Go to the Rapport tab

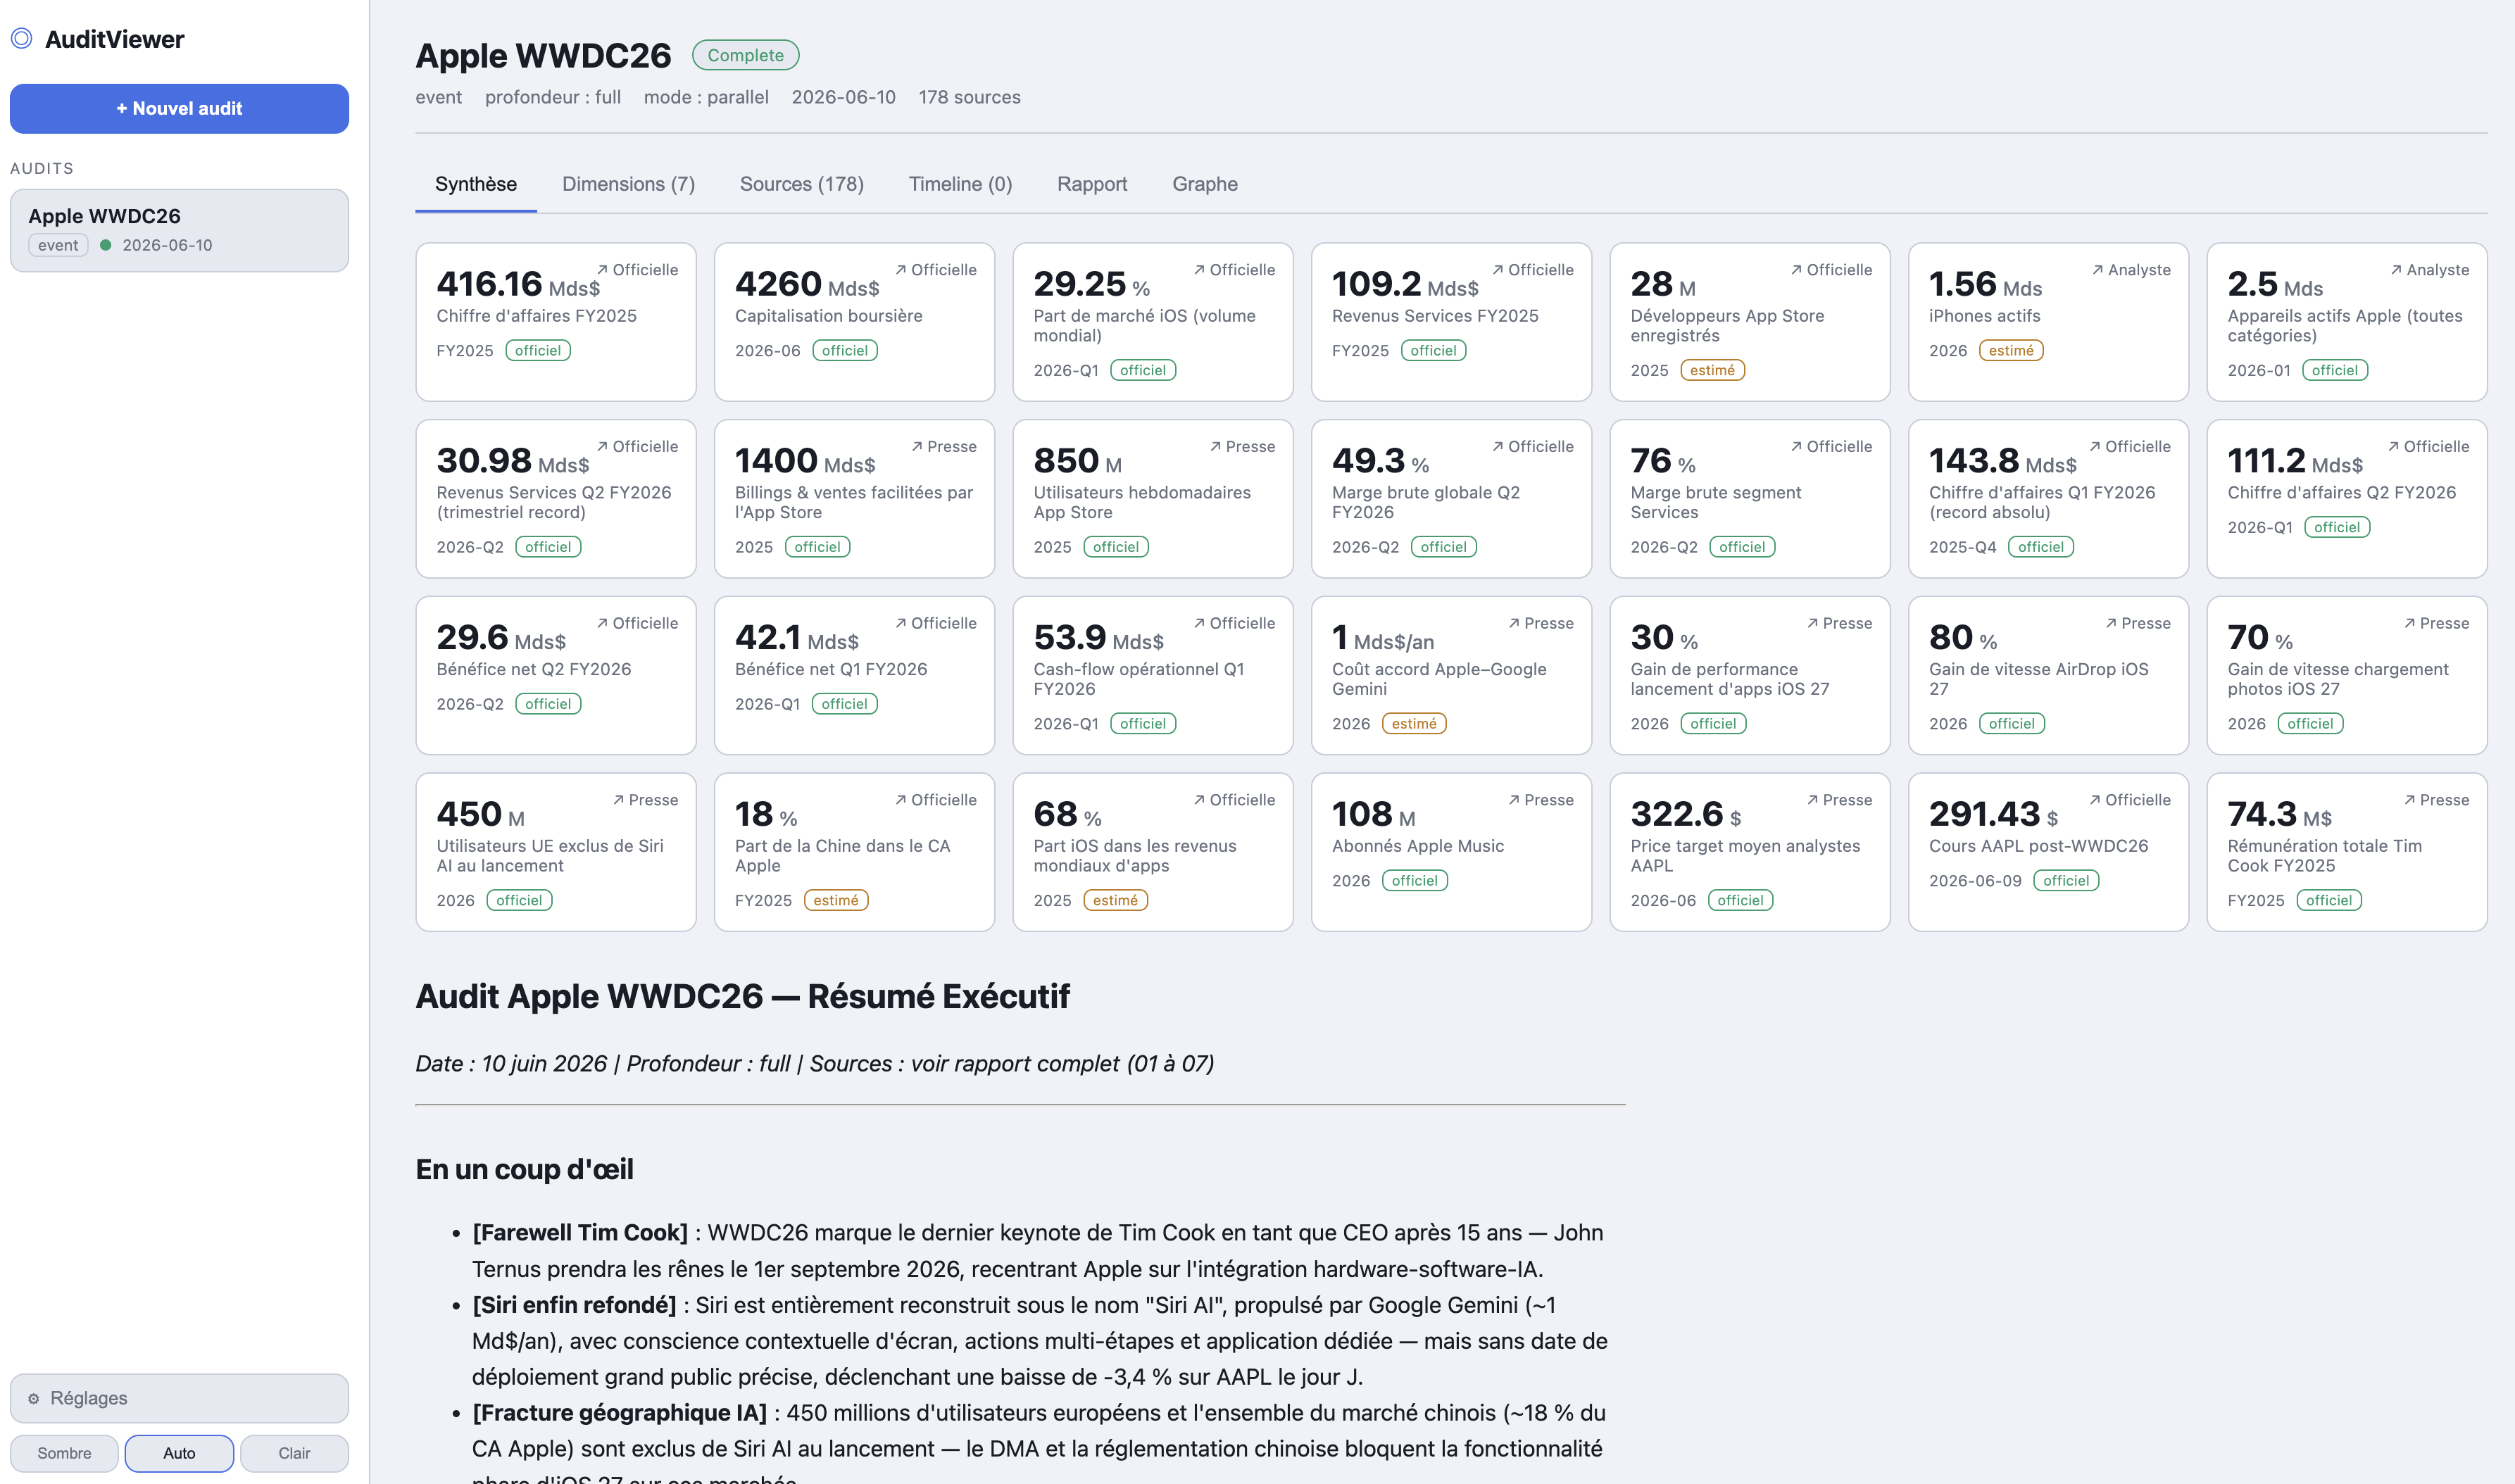pos(1091,184)
